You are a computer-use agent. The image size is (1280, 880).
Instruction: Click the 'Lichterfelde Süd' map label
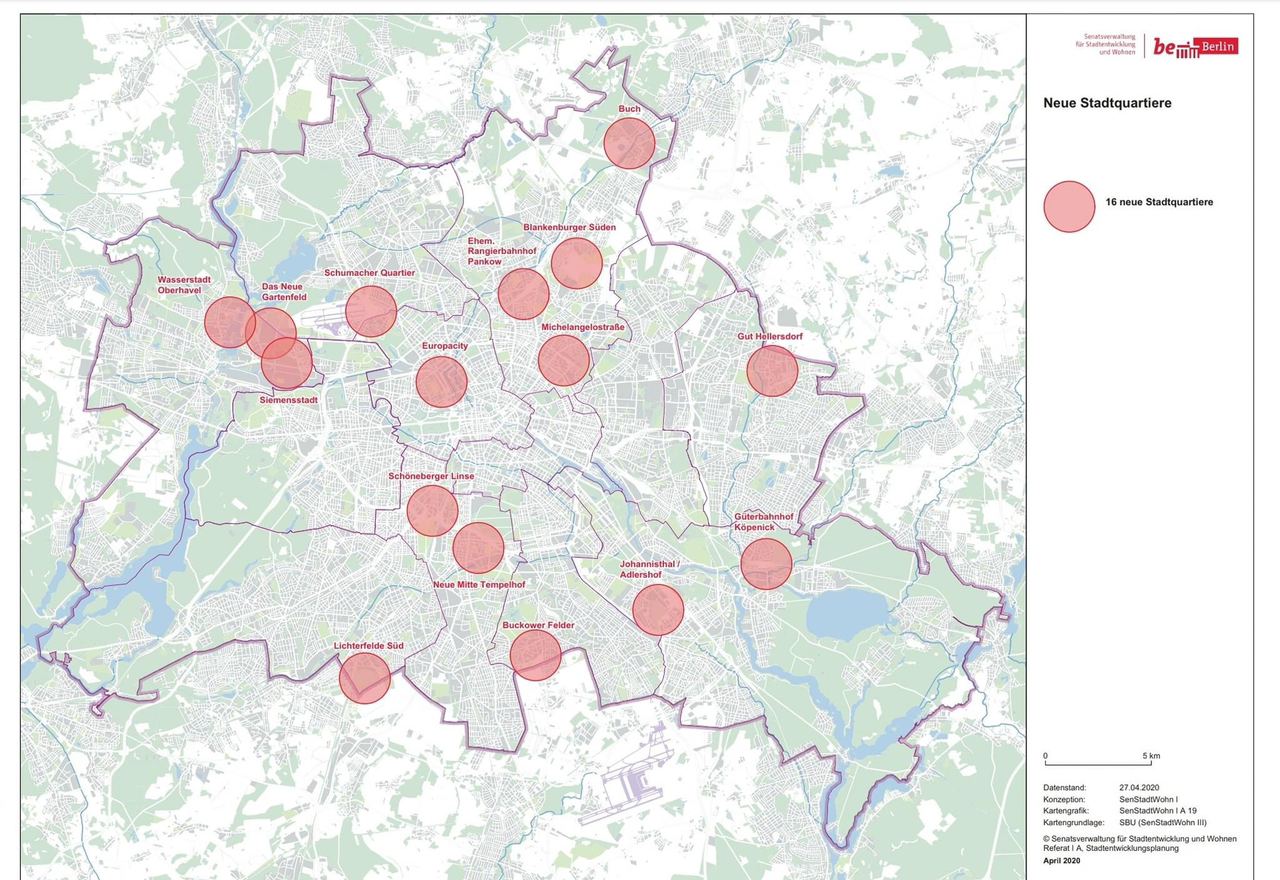click(x=369, y=646)
